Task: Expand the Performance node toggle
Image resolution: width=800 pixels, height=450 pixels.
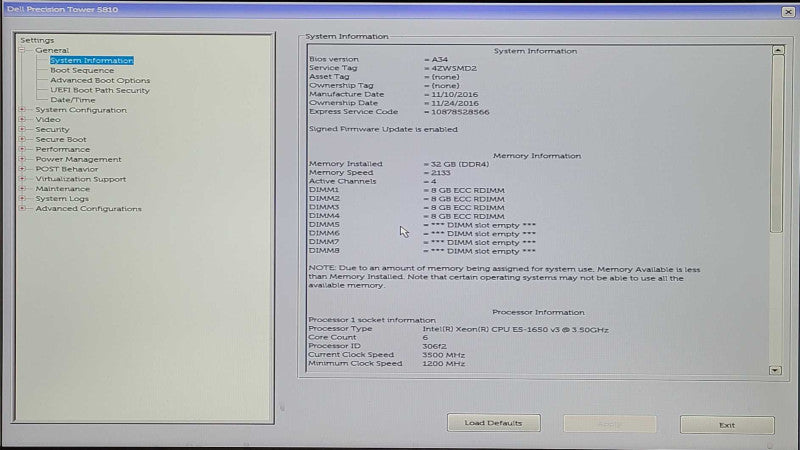Action: point(22,149)
